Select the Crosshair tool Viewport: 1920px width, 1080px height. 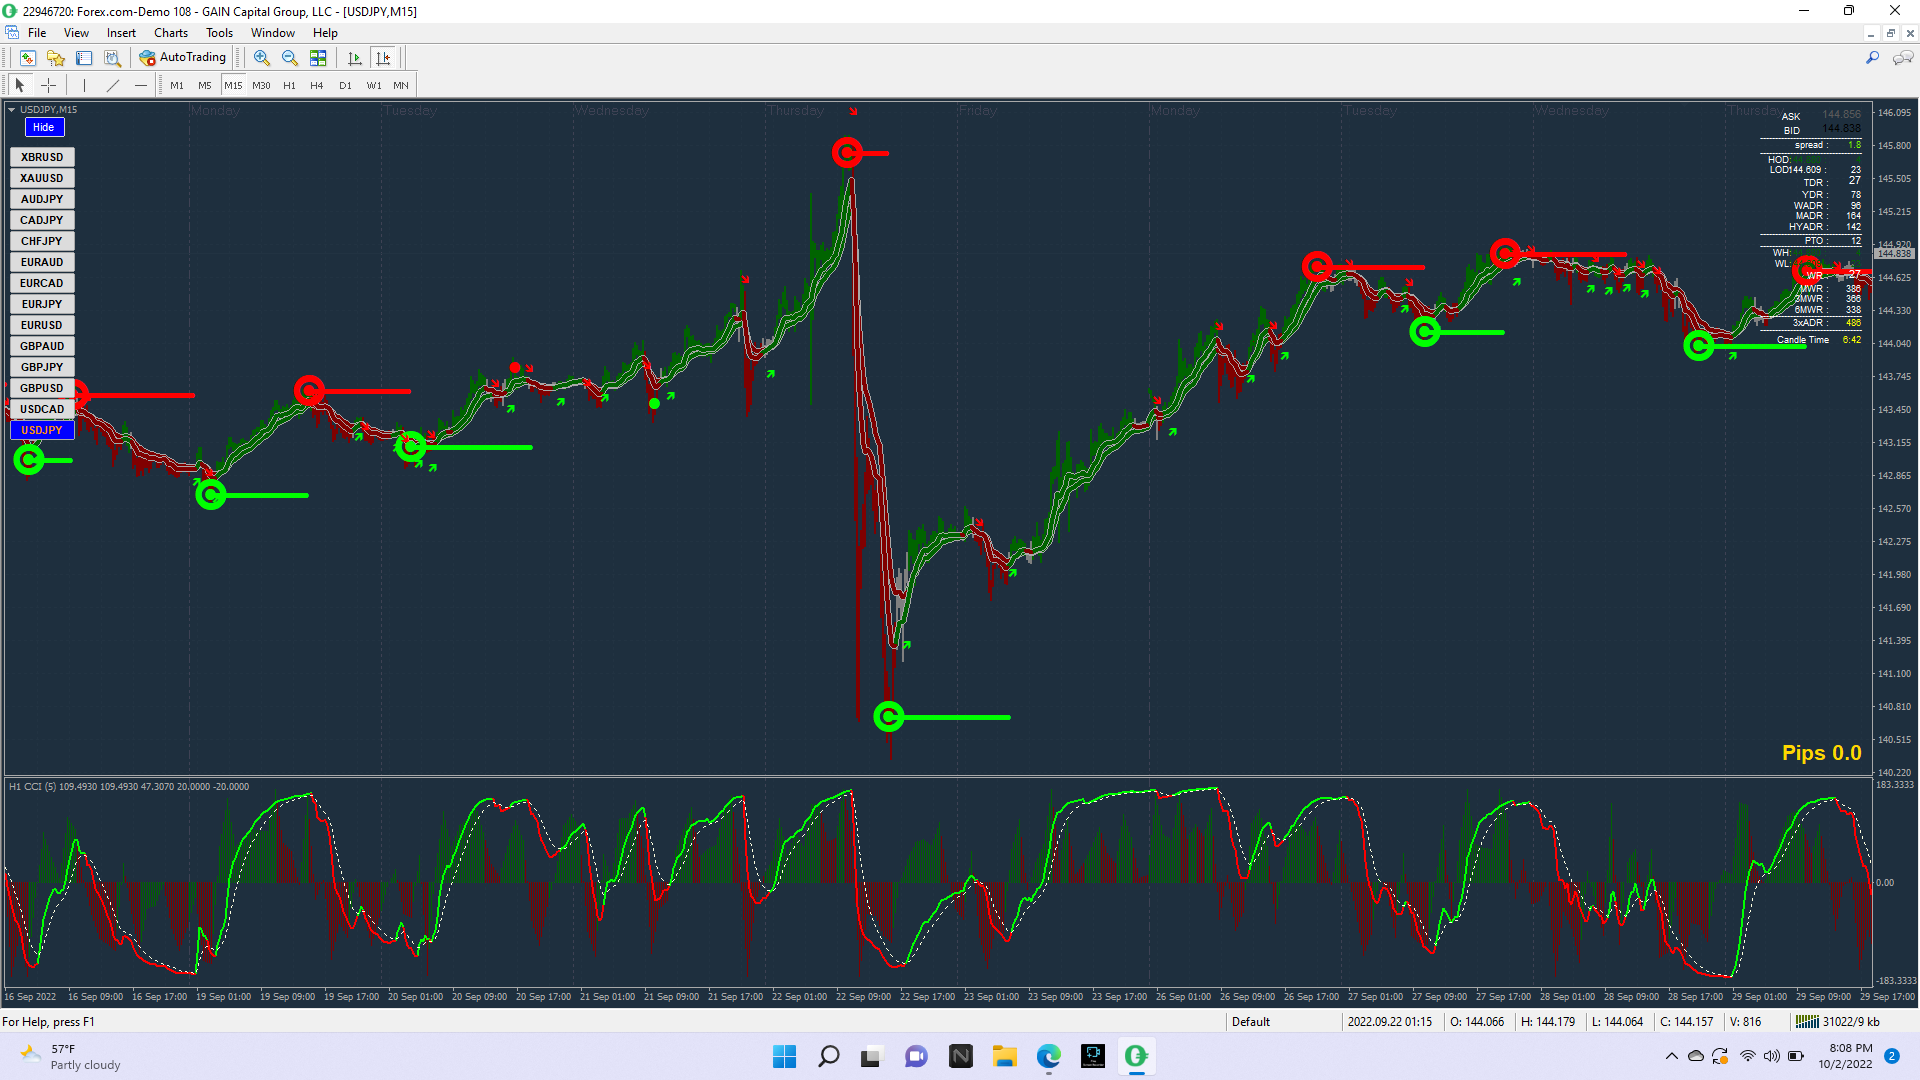click(48, 86)
